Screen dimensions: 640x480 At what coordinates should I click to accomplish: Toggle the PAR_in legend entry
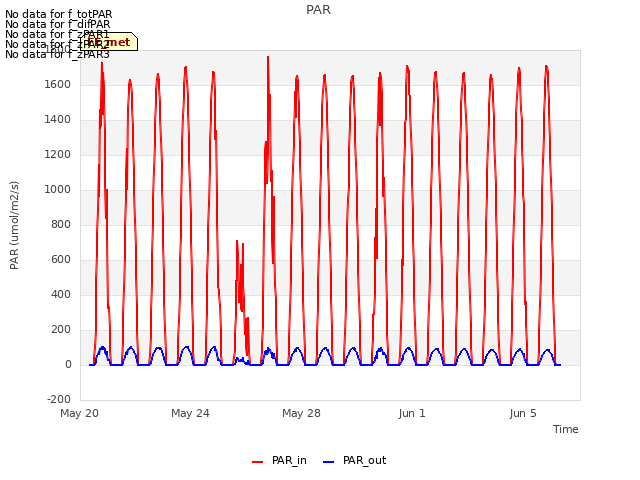click(x=279, y=461)
